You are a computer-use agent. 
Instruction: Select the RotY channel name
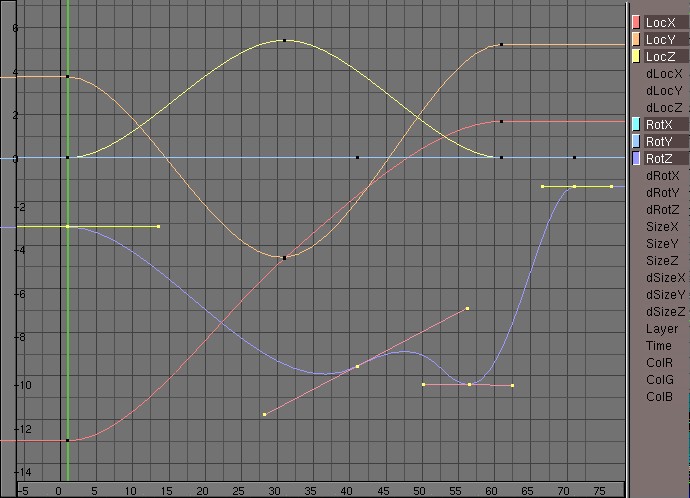(x=660, y=142)
